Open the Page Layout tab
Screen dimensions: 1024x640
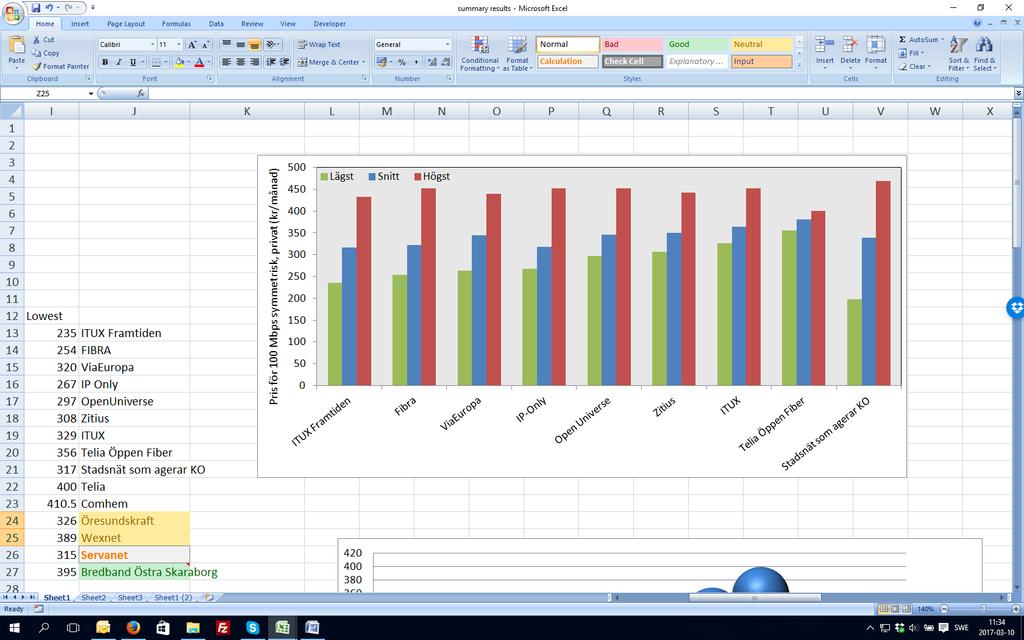point(126,24)
